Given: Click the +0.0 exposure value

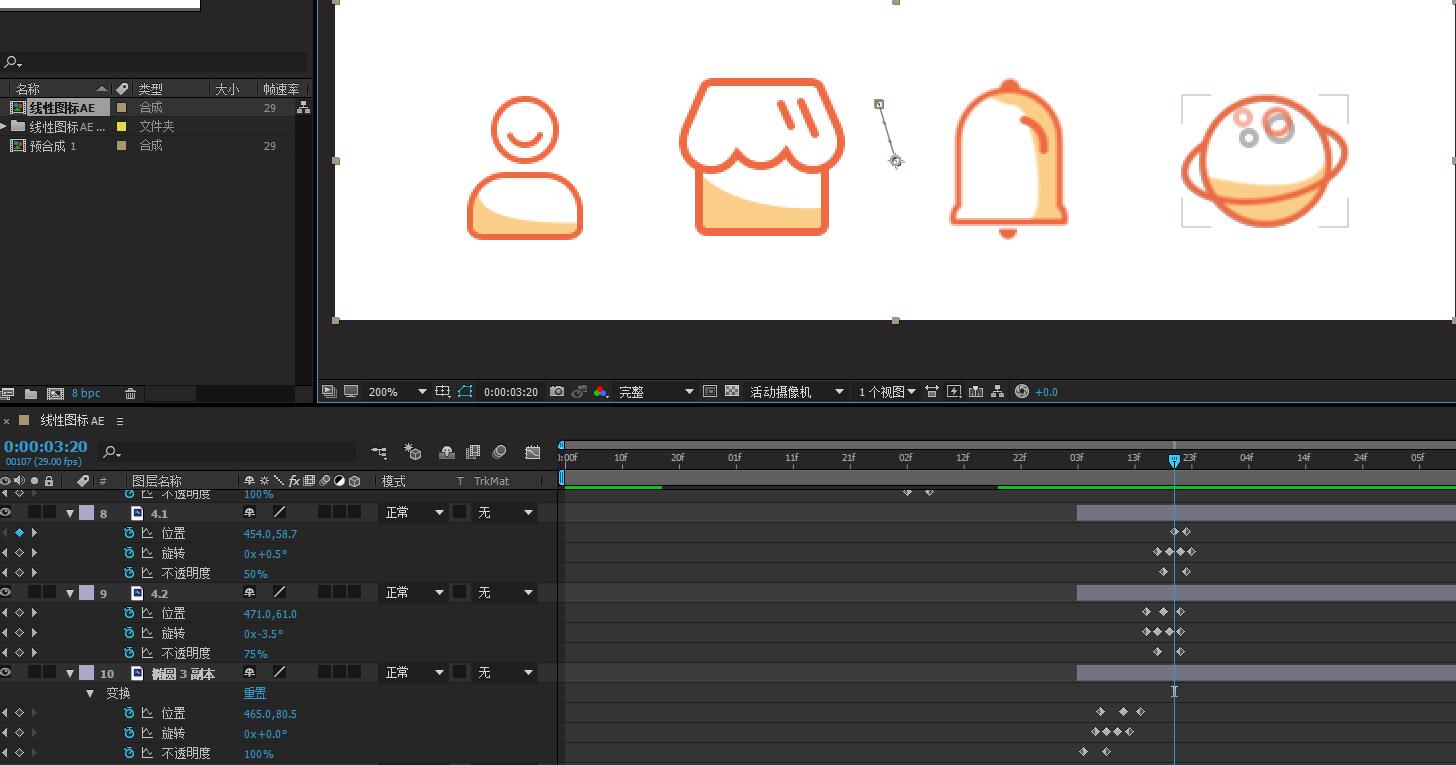Looking at the screenshot, I should tap(1046, 392).
